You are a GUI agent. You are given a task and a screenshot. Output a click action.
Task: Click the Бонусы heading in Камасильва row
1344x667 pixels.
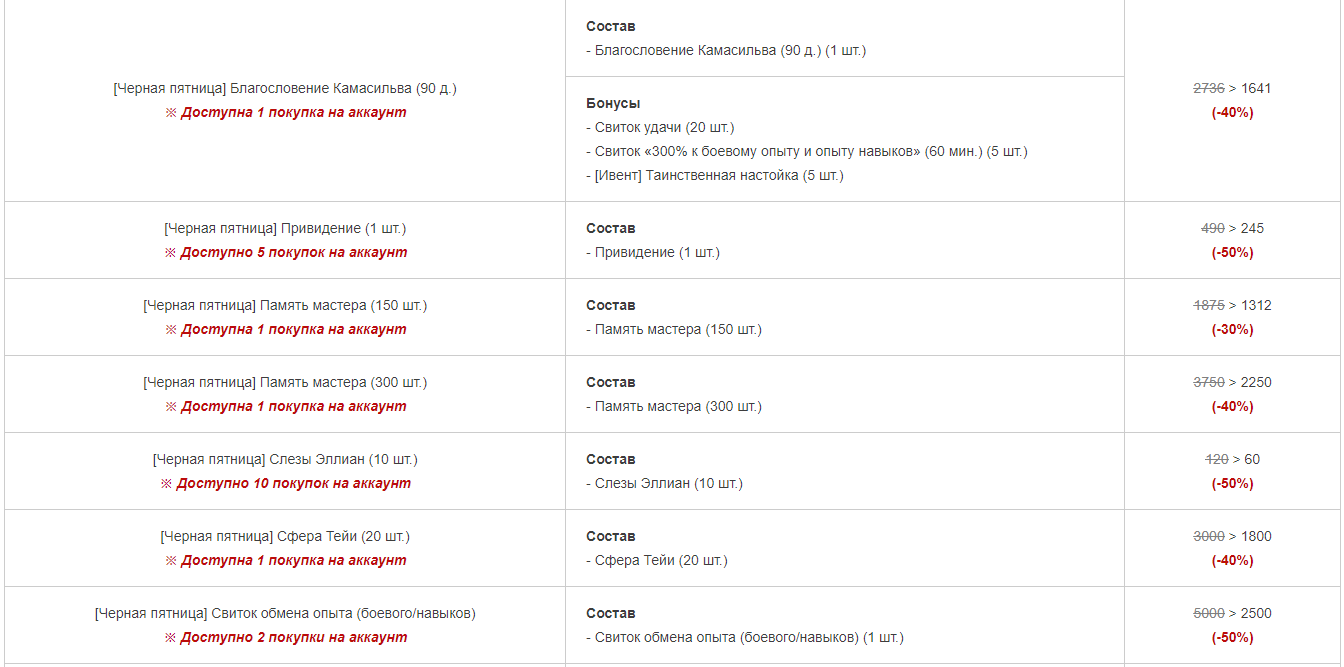tap(613, 103)
